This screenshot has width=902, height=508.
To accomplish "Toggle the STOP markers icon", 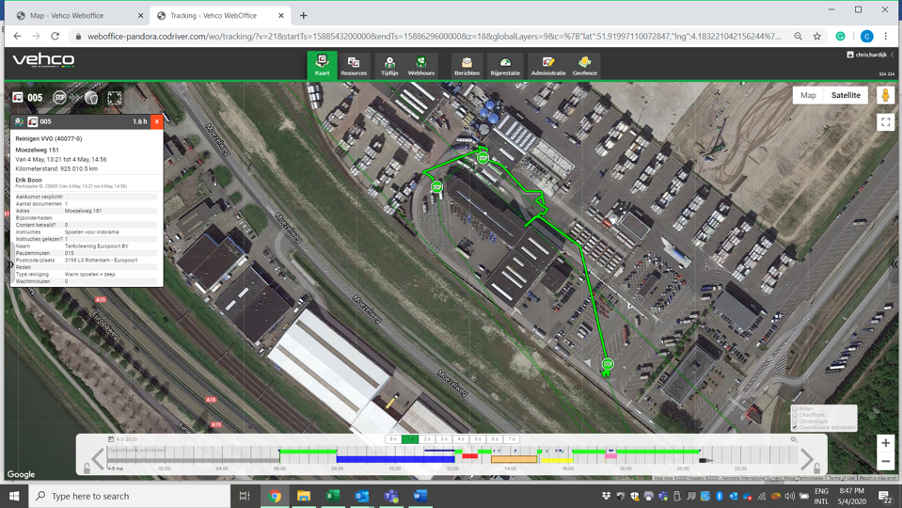I will coord(59,98).
